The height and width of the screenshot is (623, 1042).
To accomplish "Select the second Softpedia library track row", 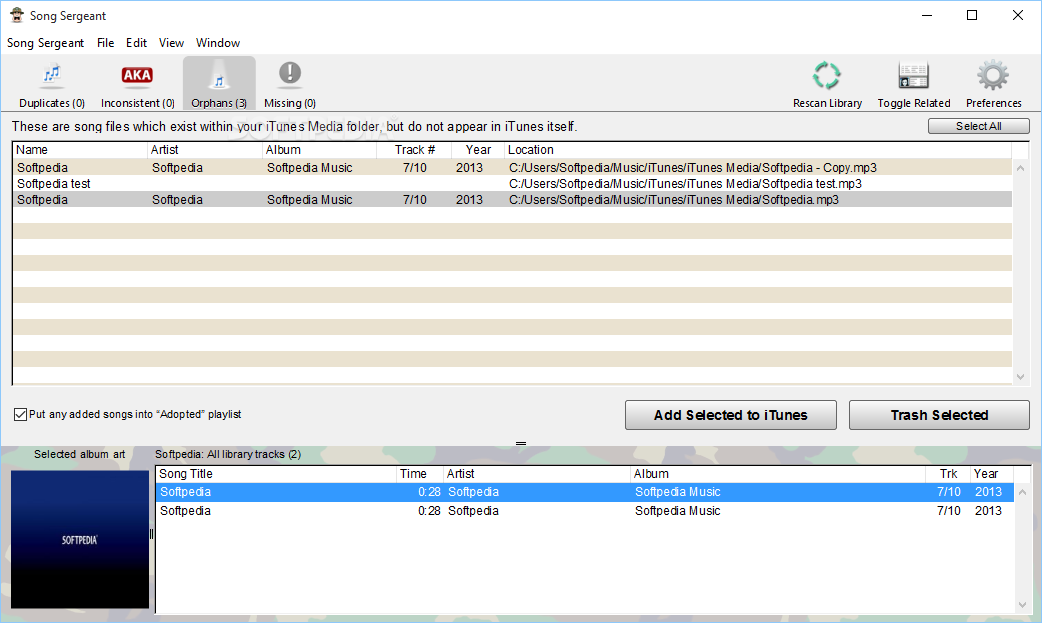I will tap(585, 511).
